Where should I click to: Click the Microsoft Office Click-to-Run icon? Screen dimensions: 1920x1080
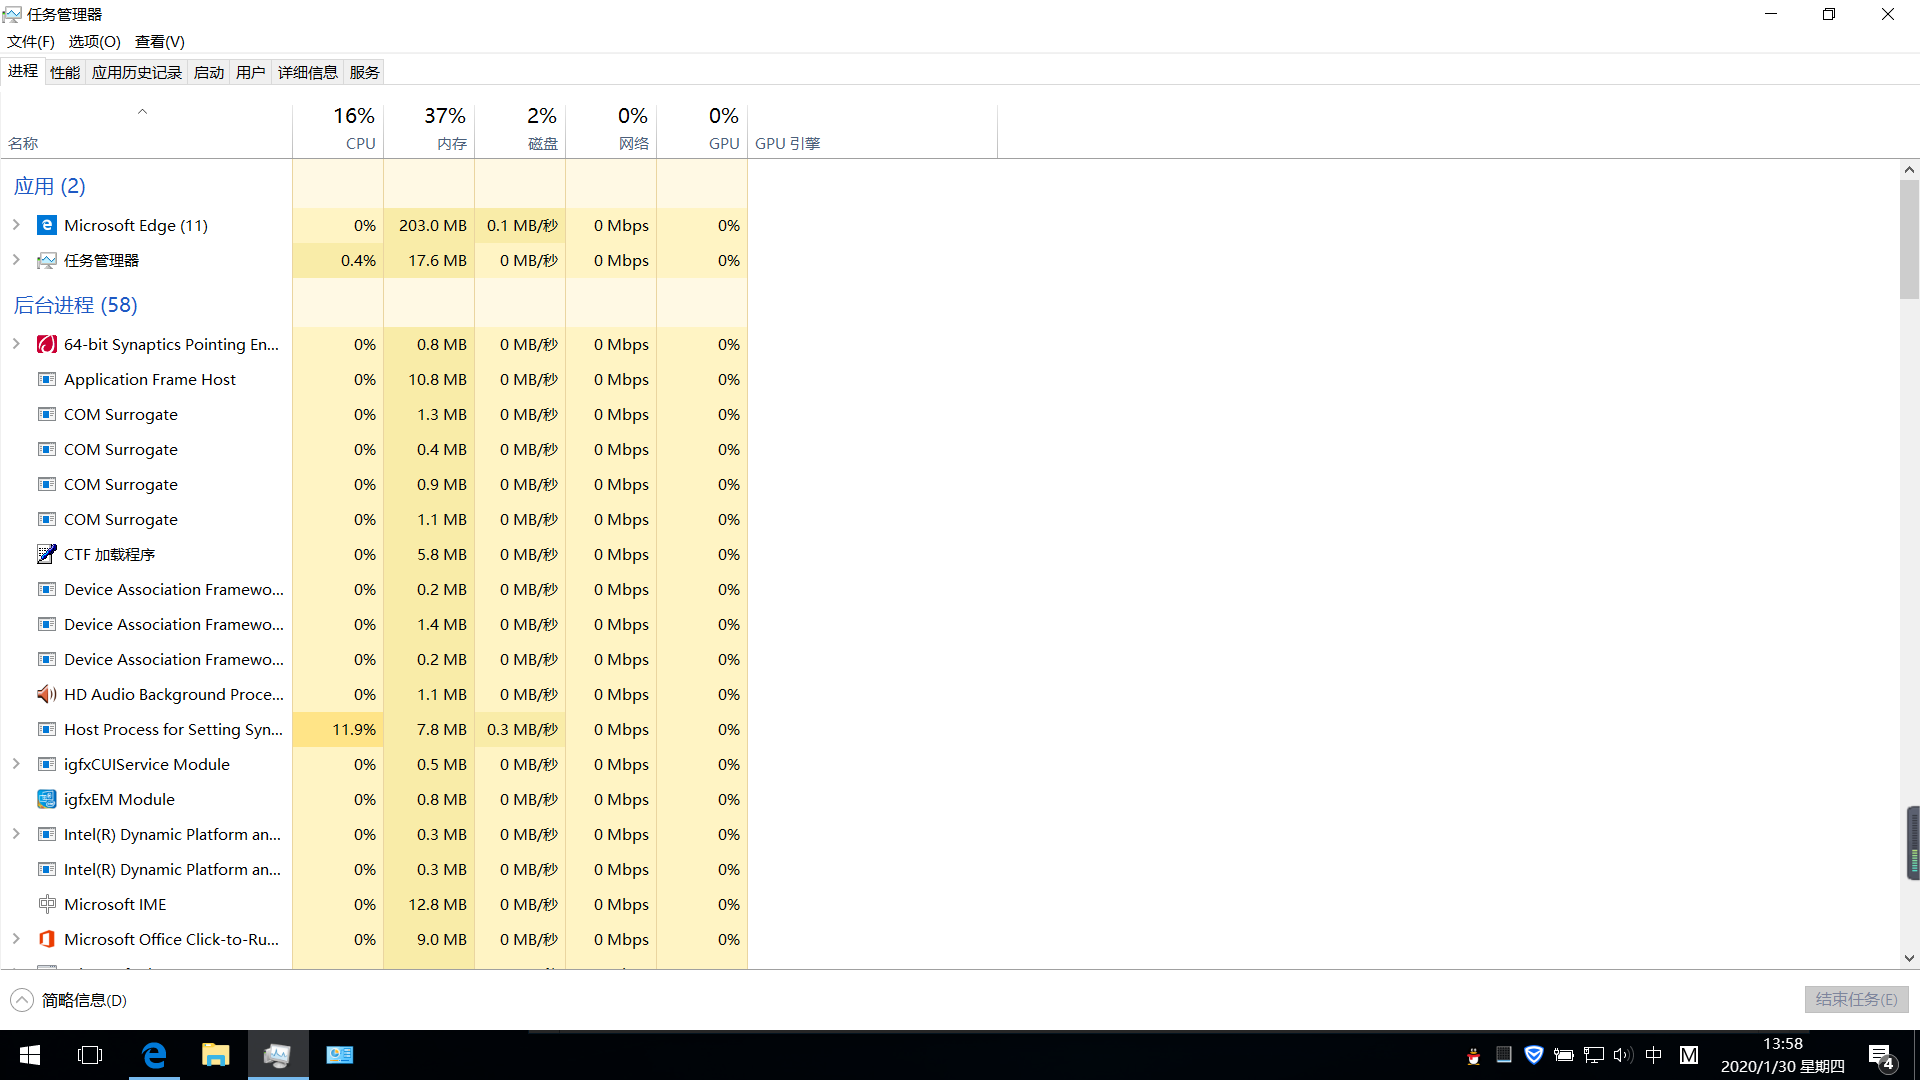click(x=47, y=939)
